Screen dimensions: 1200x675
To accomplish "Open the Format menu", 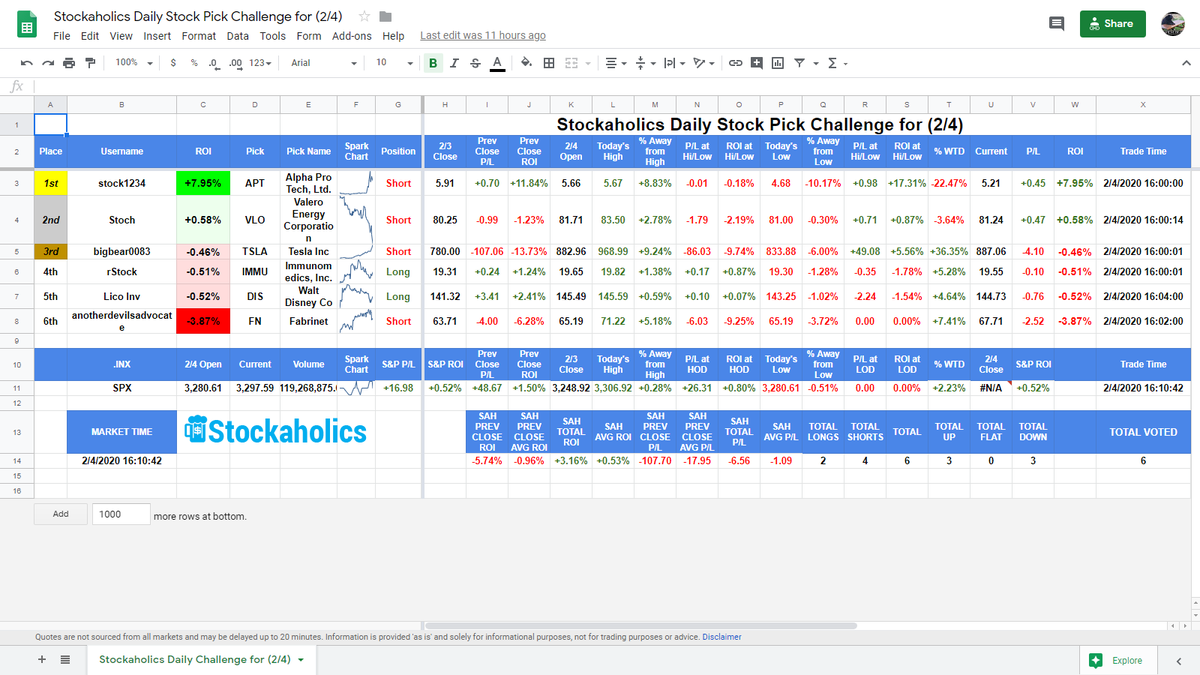I will coord(199,36).
